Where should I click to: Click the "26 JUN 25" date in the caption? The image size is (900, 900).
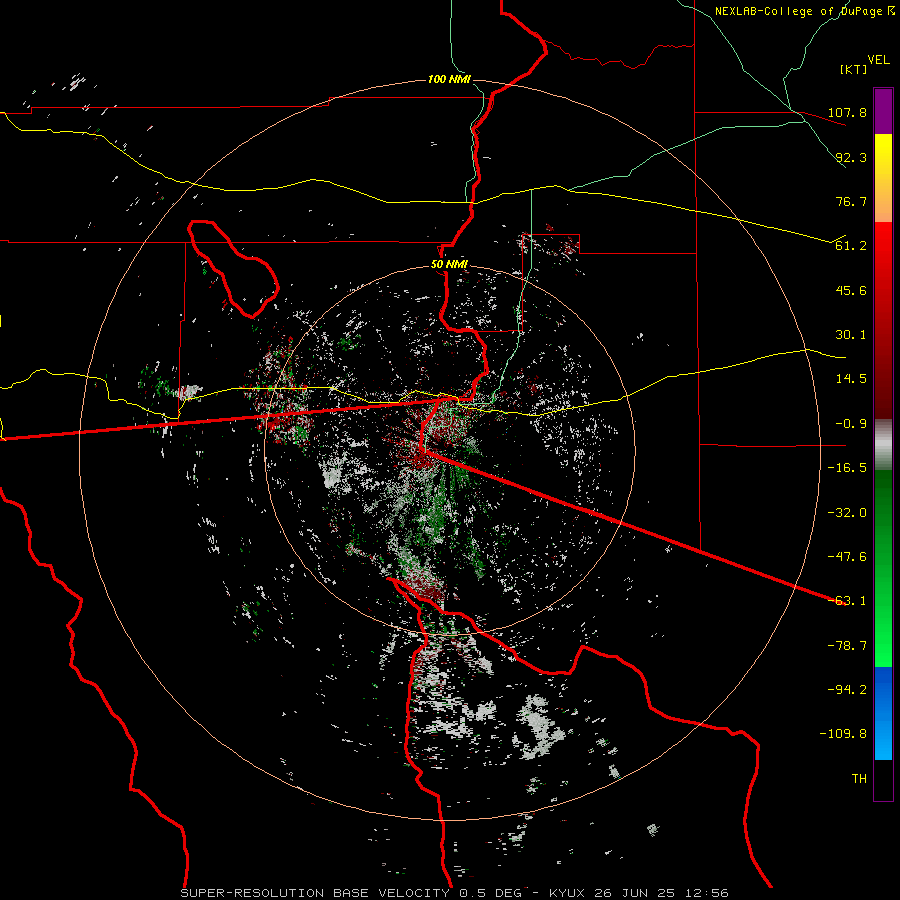pyautogui.click(x=635, y=893)
